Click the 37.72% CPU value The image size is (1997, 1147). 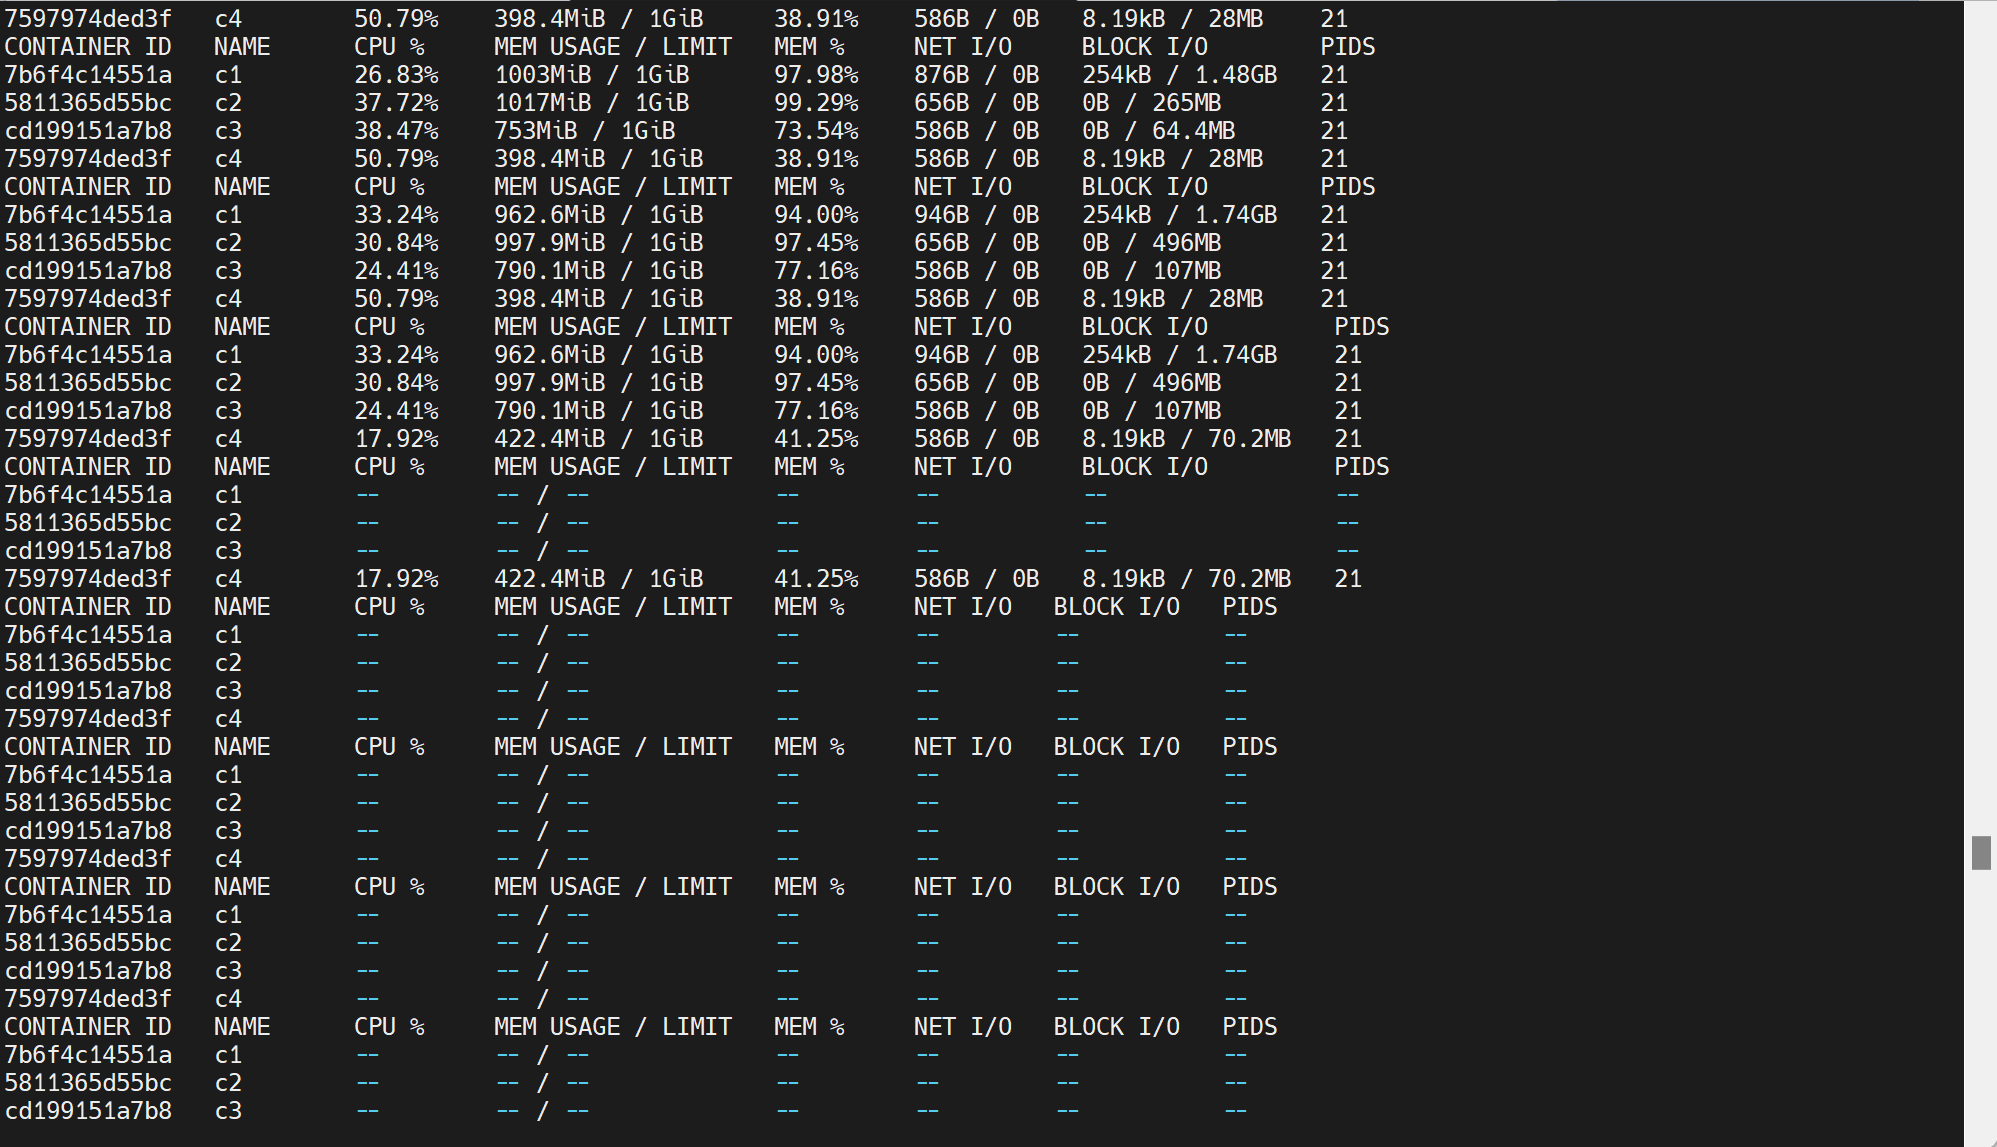pos(396,103)
